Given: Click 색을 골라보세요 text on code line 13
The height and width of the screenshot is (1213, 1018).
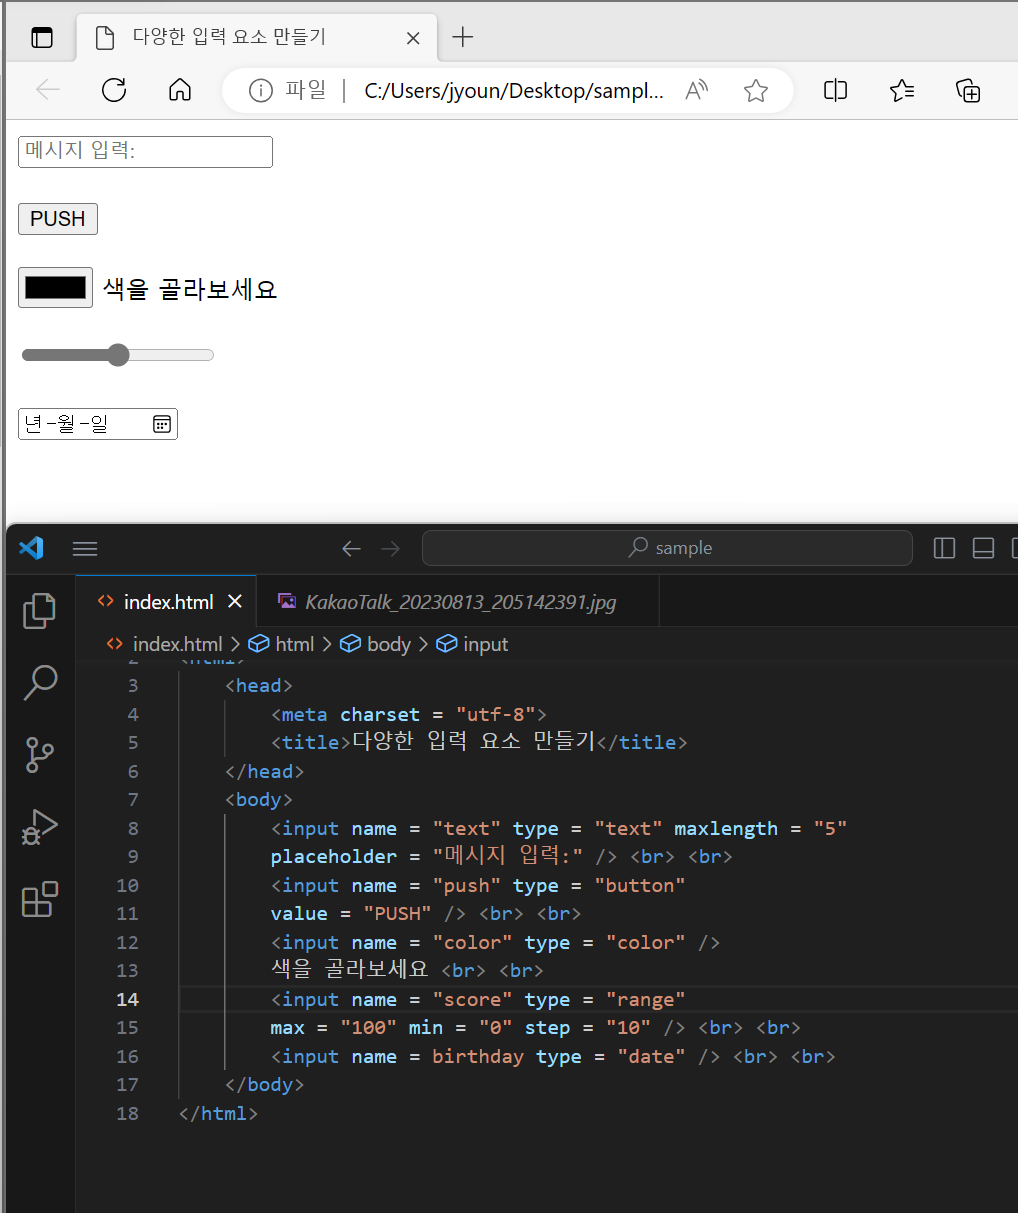Looking at the screenshot, I should (x=350, y=970).
